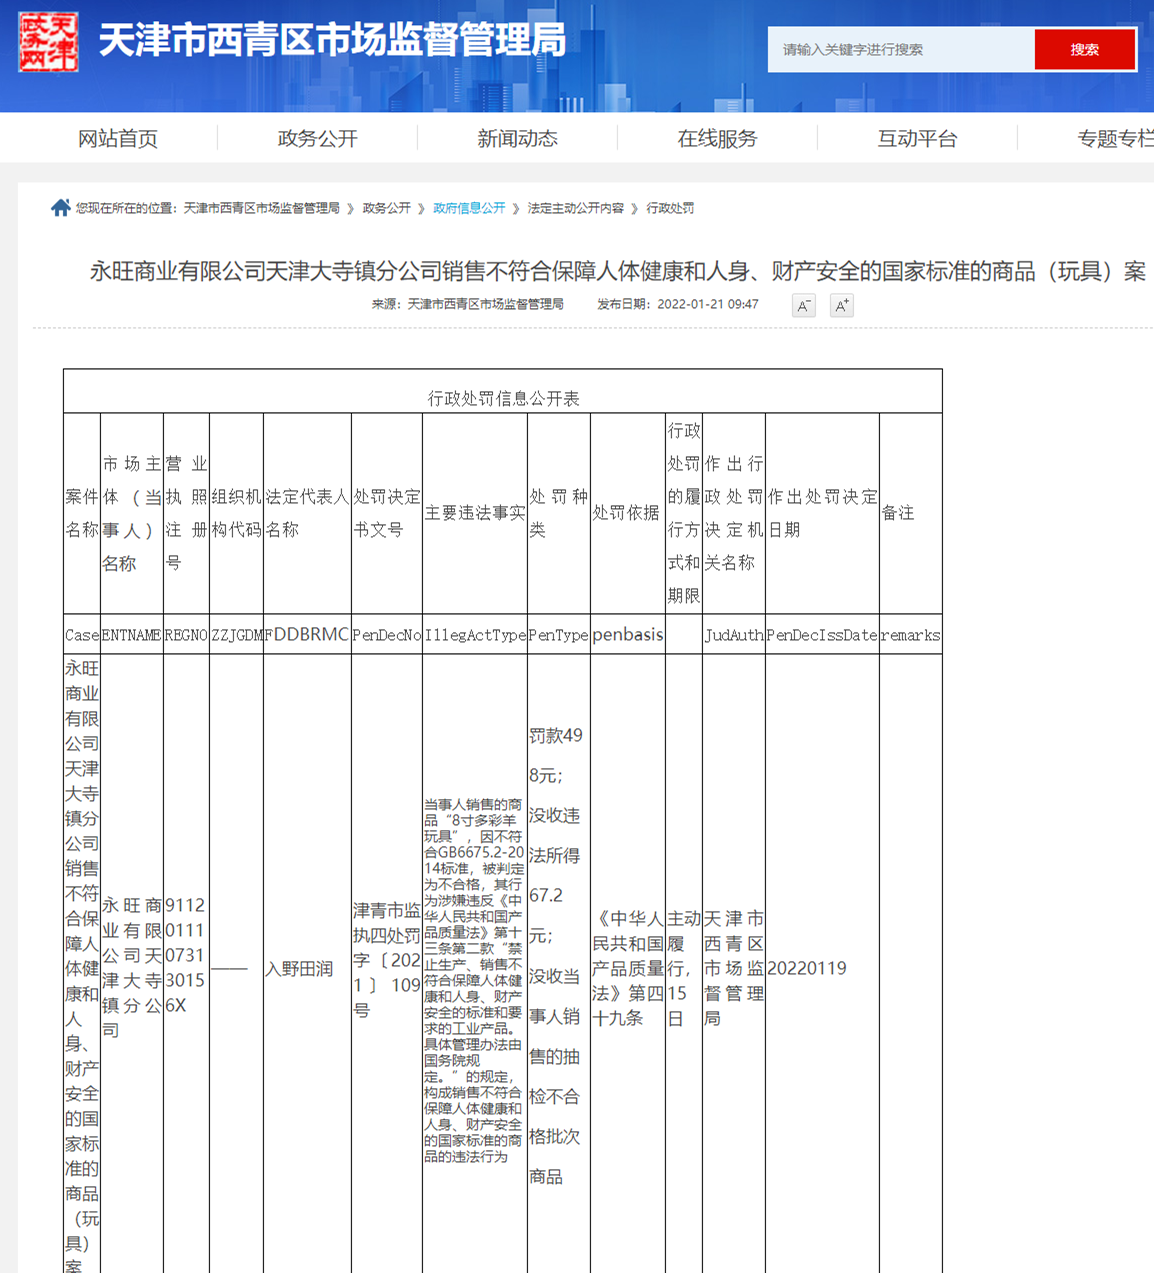Click table caption 行政处罚信息公开表
Viewport: 1154px width, 1273px height.
click(x=503, y=398)
